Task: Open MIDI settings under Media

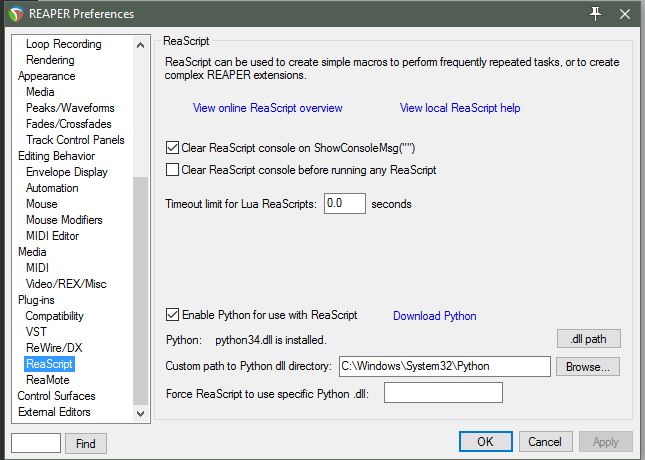Action: [37, 268]
